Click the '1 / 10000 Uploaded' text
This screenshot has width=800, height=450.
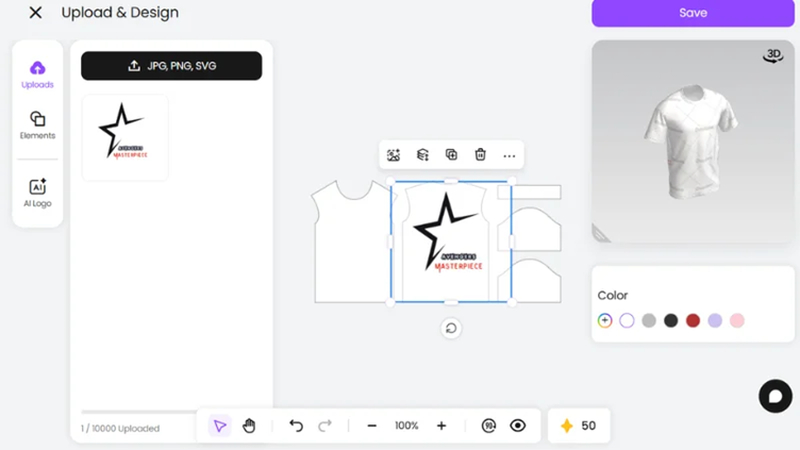click(x=120, y=429)
